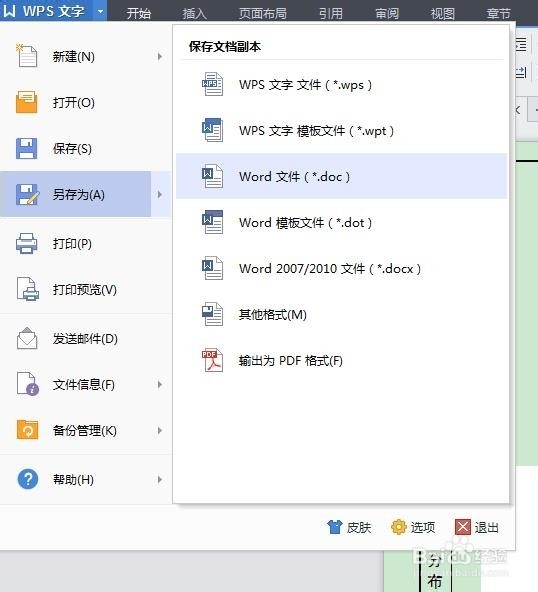Choose 新建(N) from the file menu
The height and width of the screenshot is (592, 538).
(x=85, y=57)
